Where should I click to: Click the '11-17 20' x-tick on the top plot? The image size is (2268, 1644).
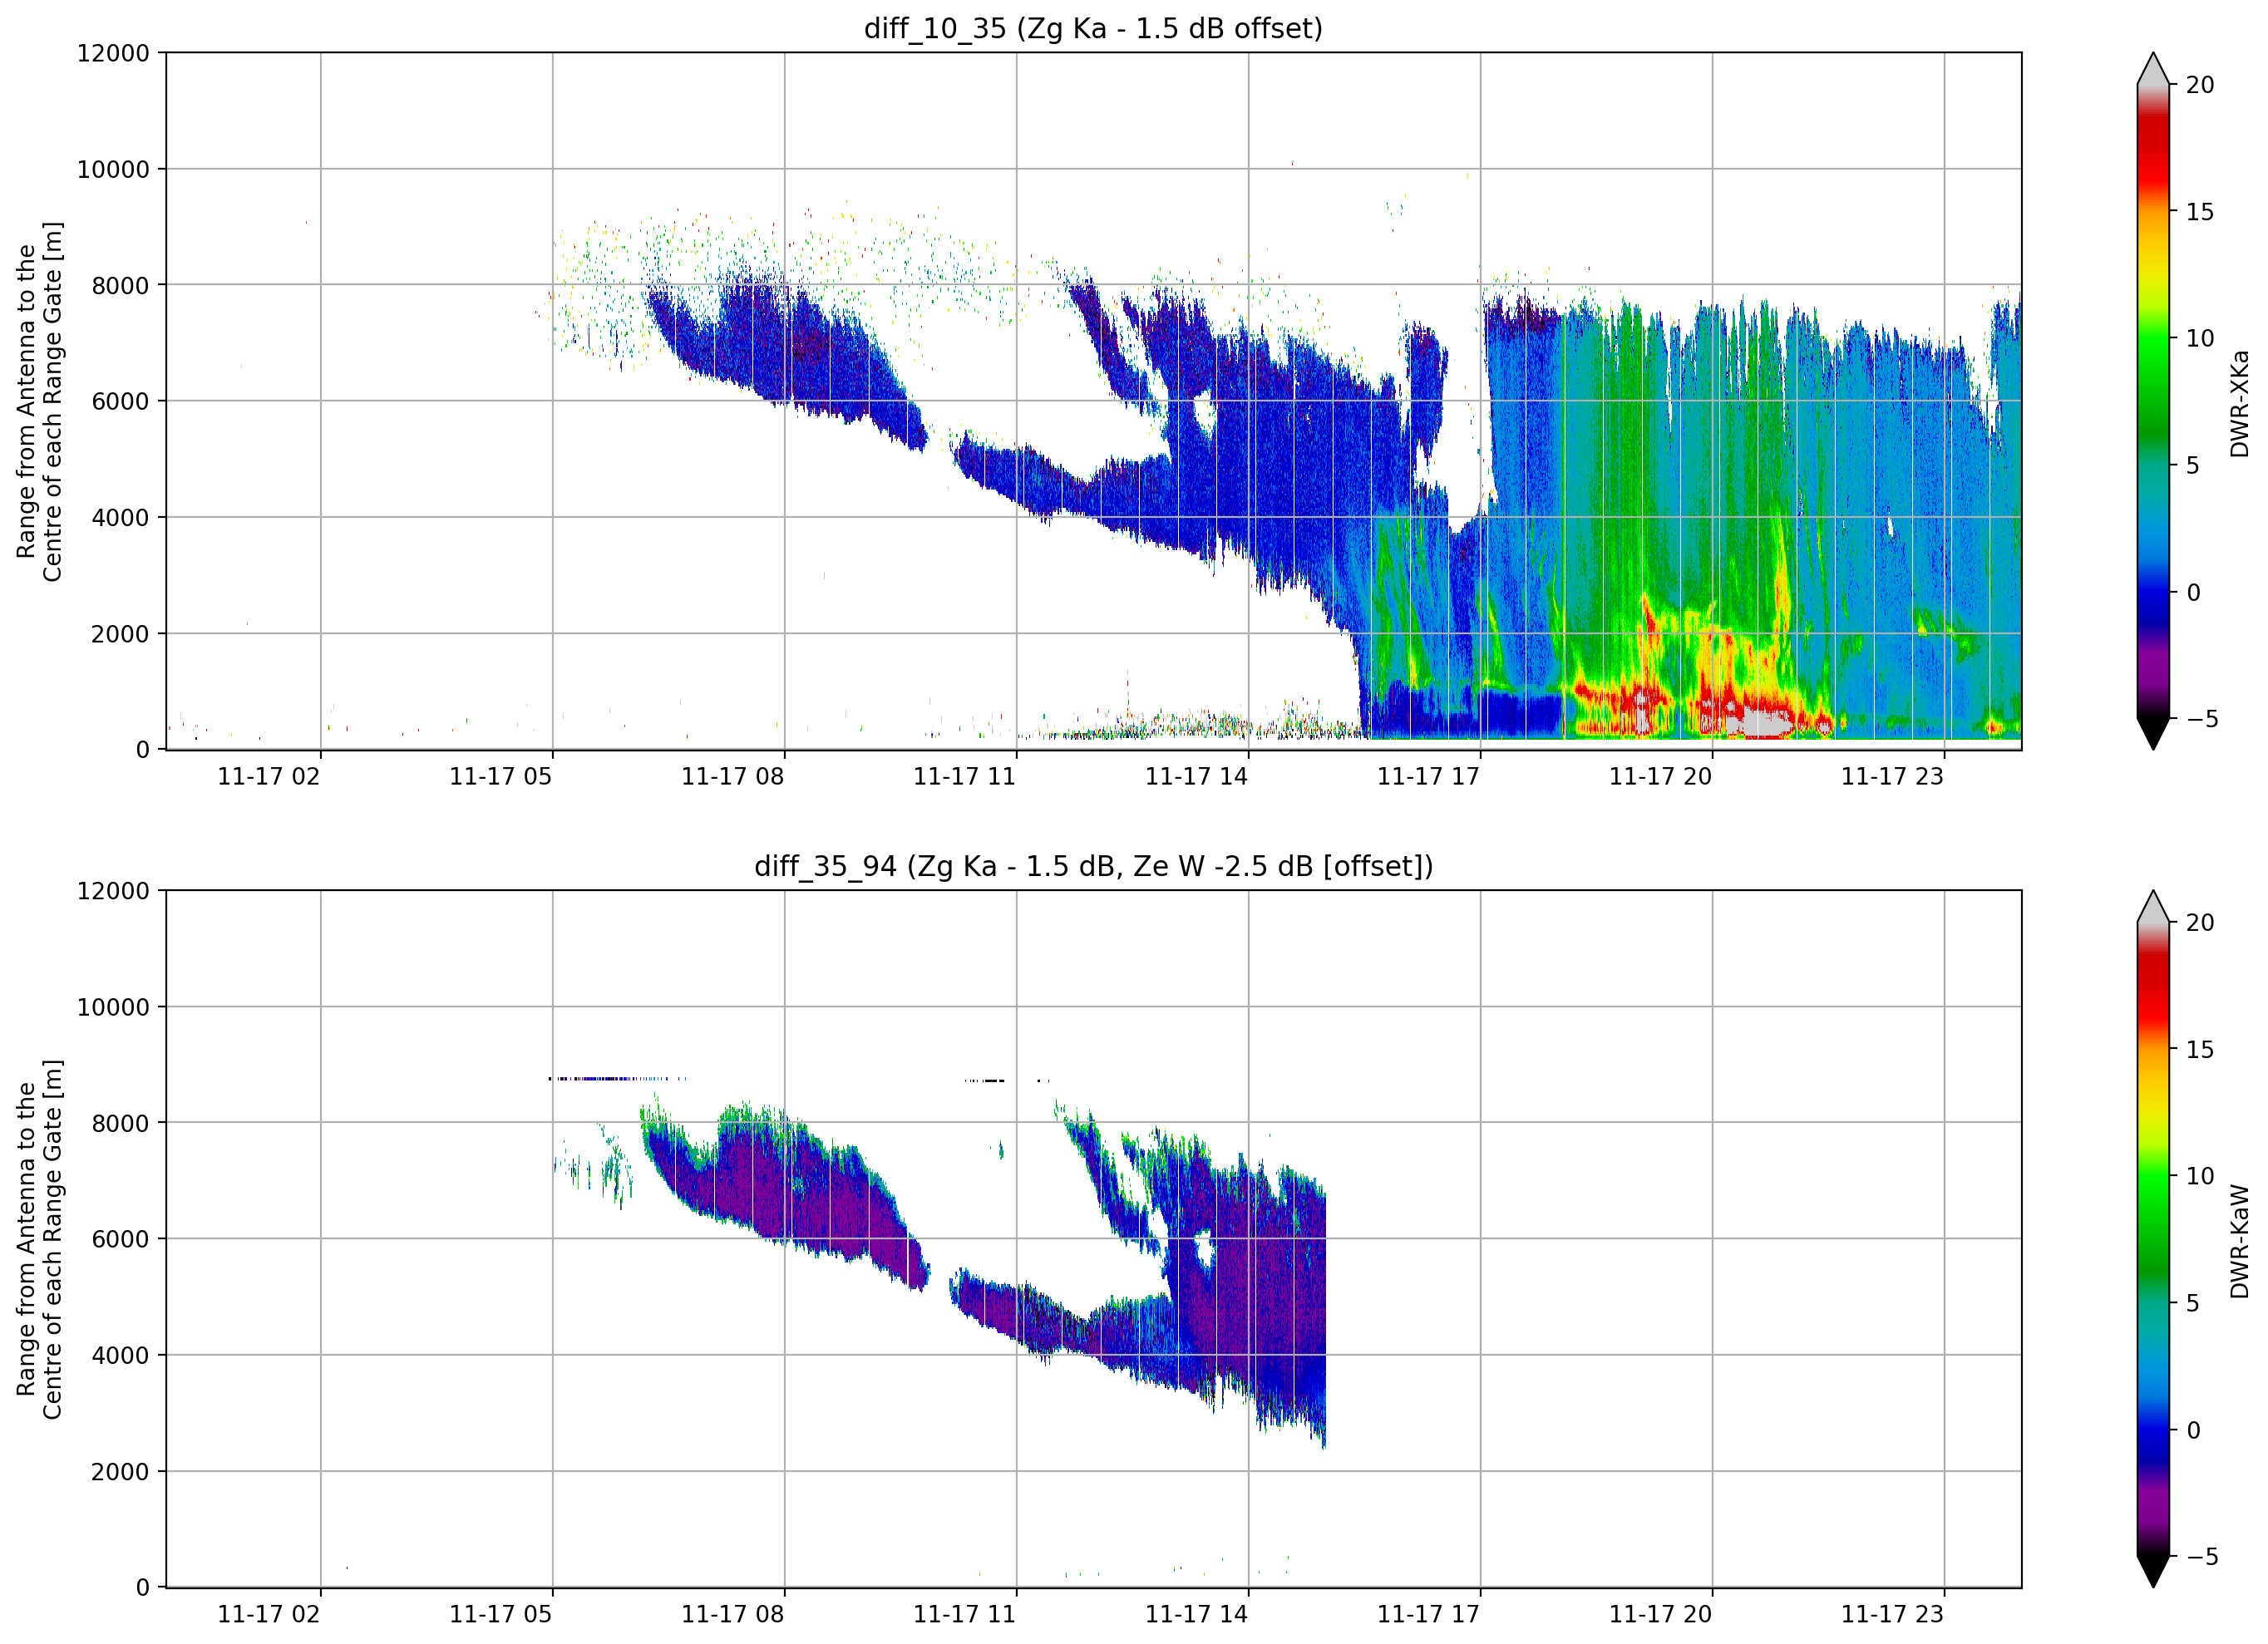[x=1661, y=777]
